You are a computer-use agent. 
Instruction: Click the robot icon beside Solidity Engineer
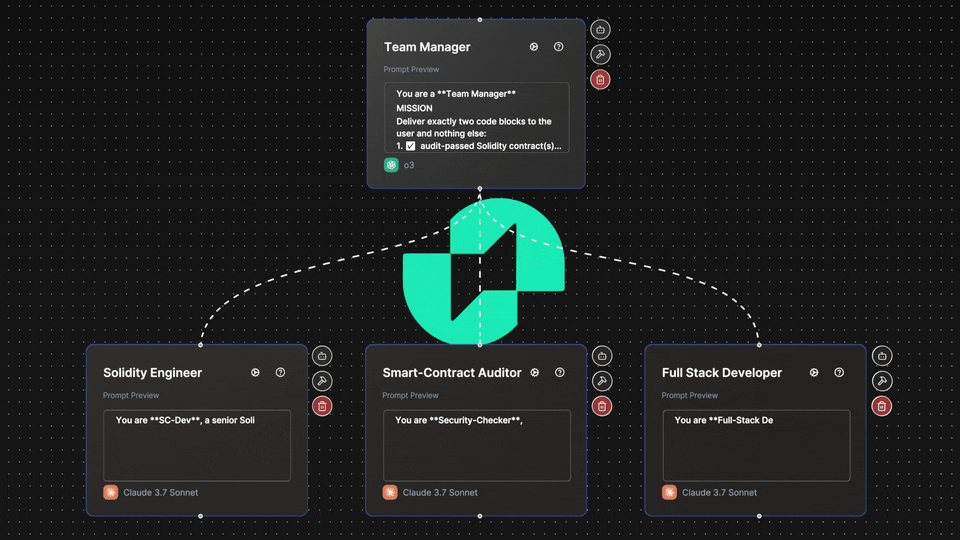coord(322,356)
